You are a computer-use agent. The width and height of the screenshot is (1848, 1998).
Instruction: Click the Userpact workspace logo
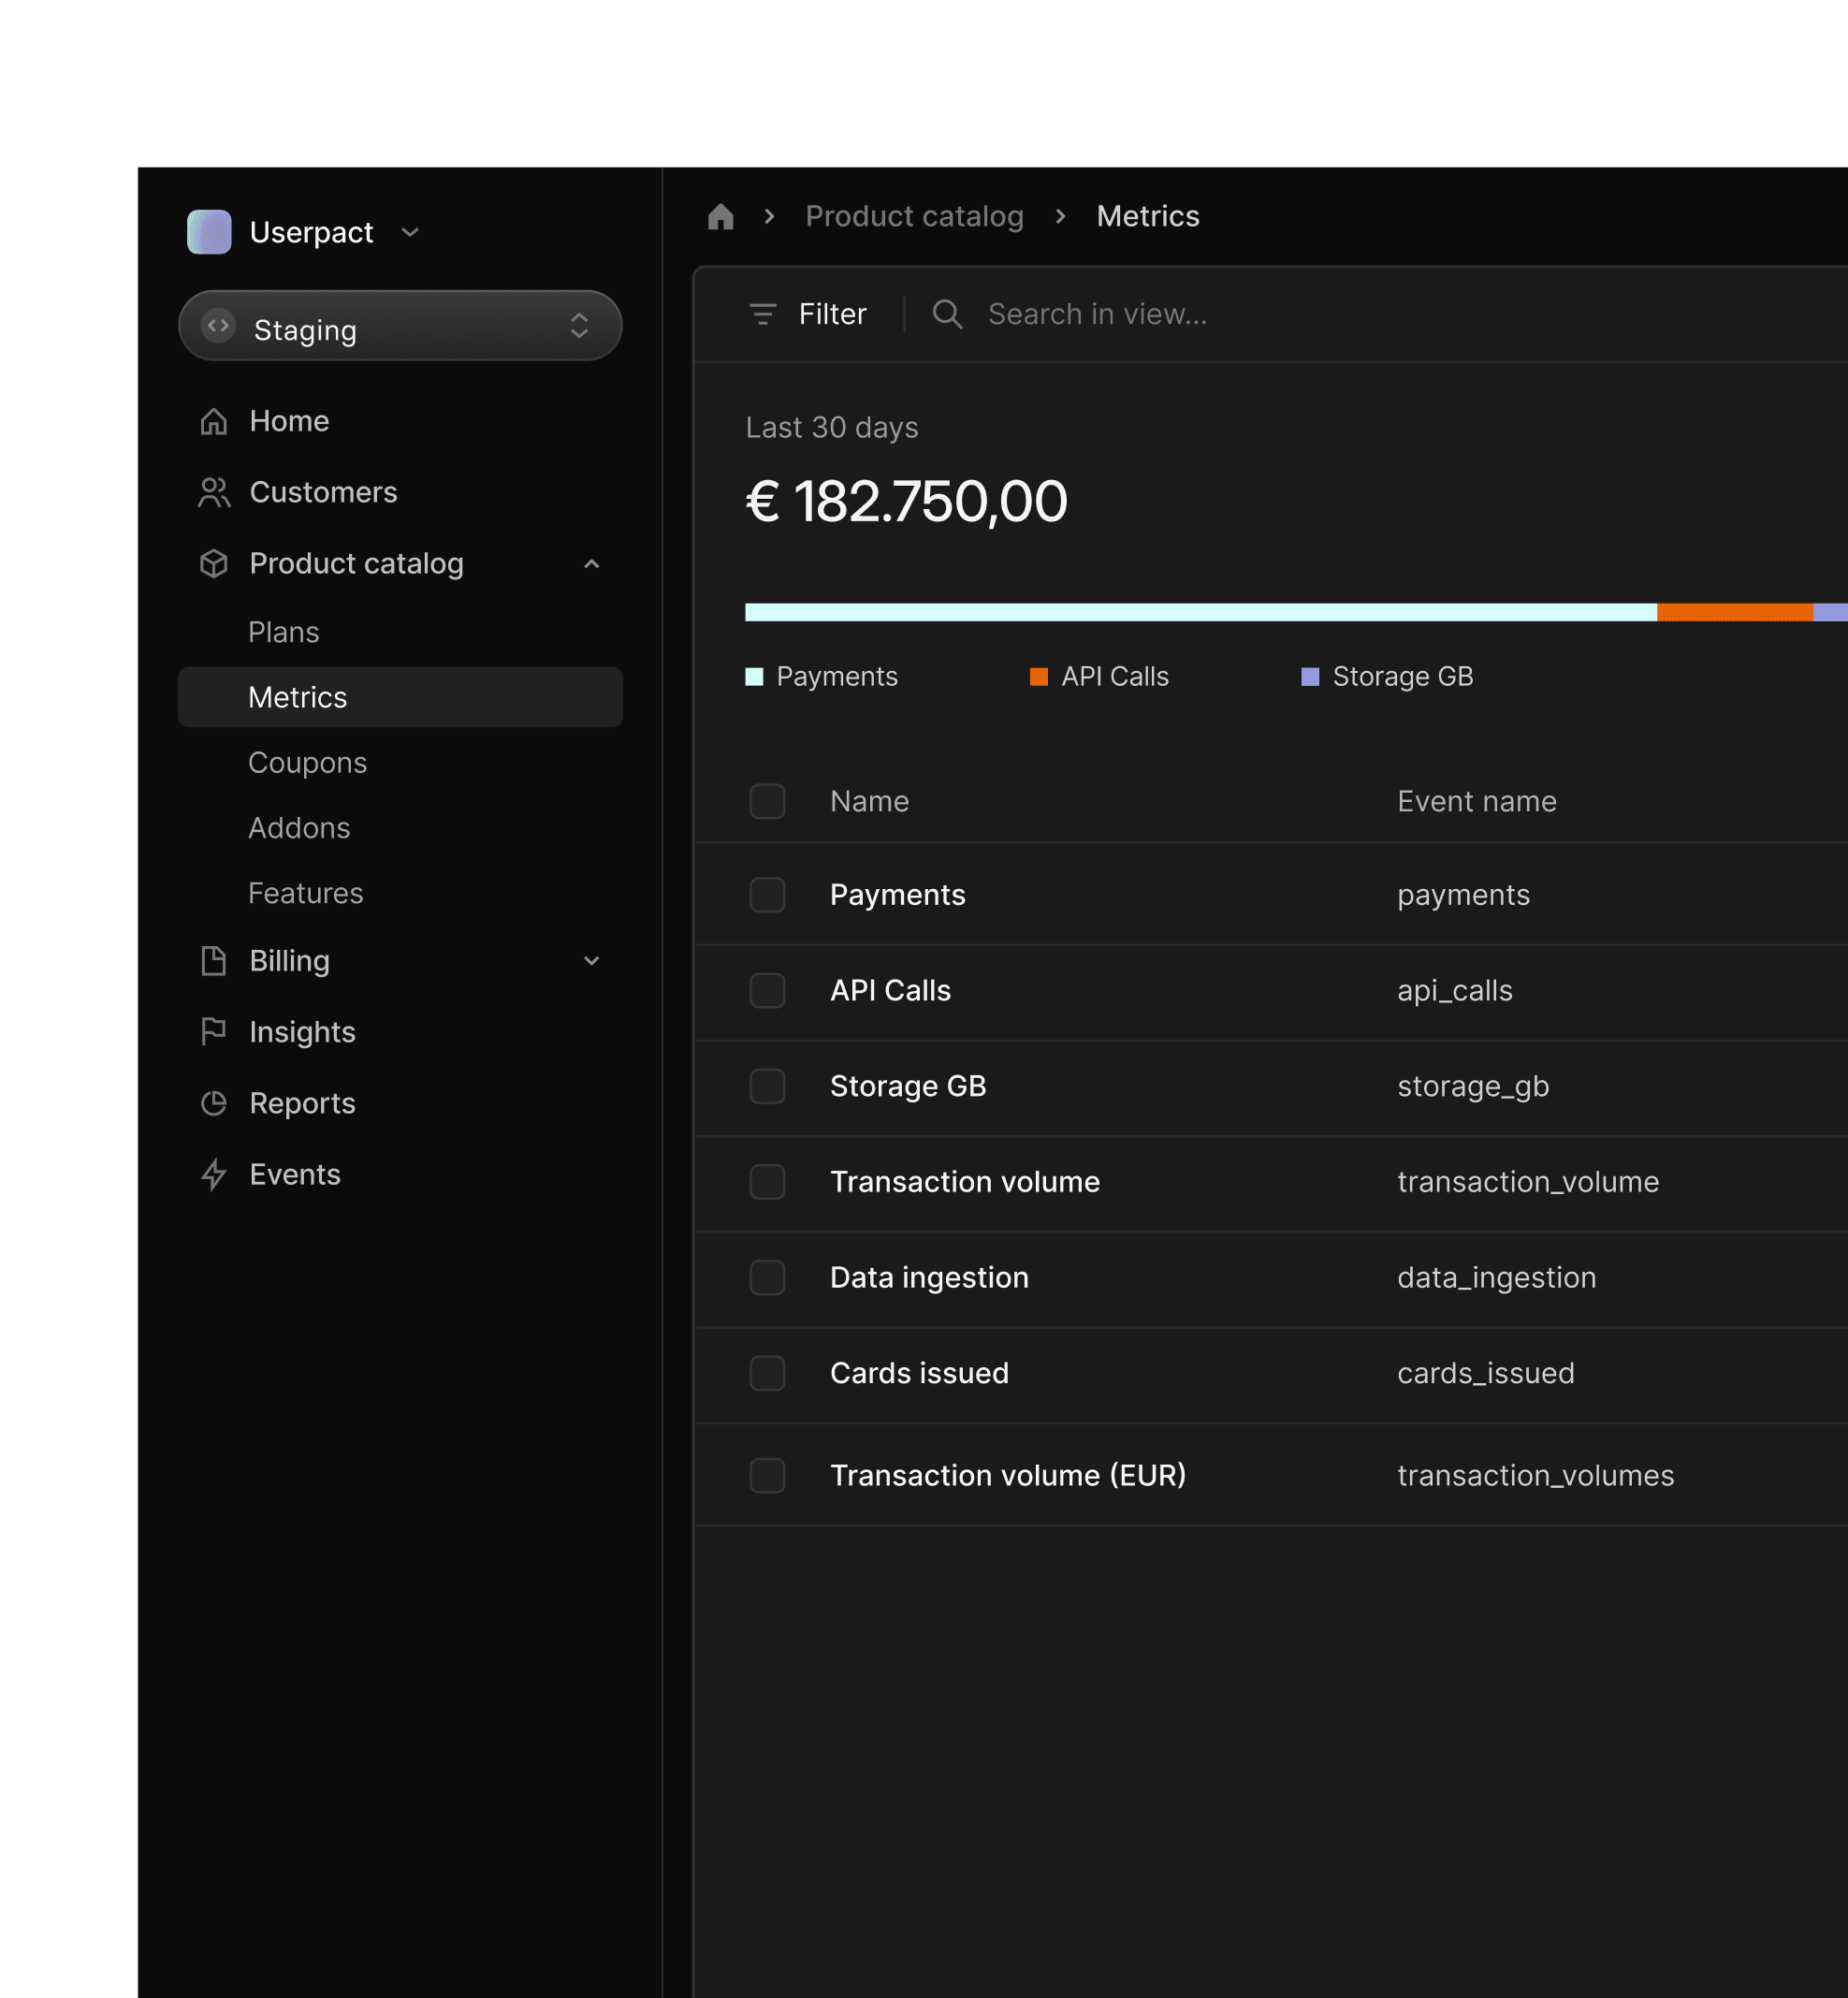(x=209, y=232)
